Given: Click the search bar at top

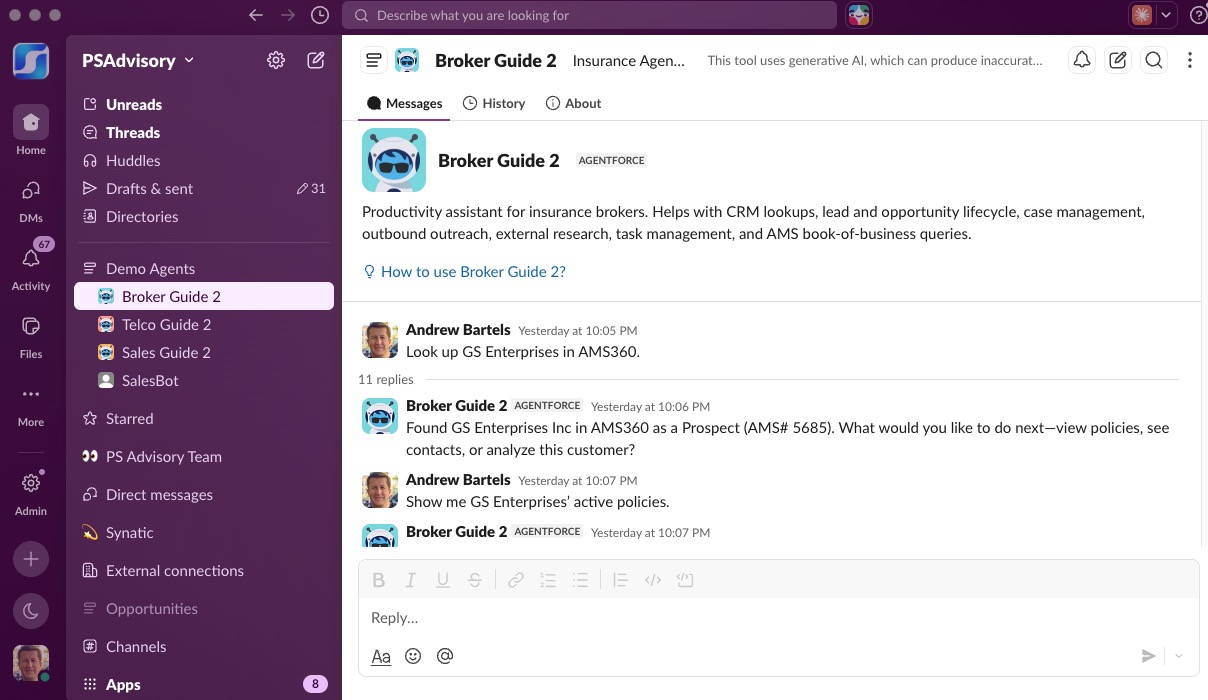Looking at the screenshot, I should click(589, 15).
